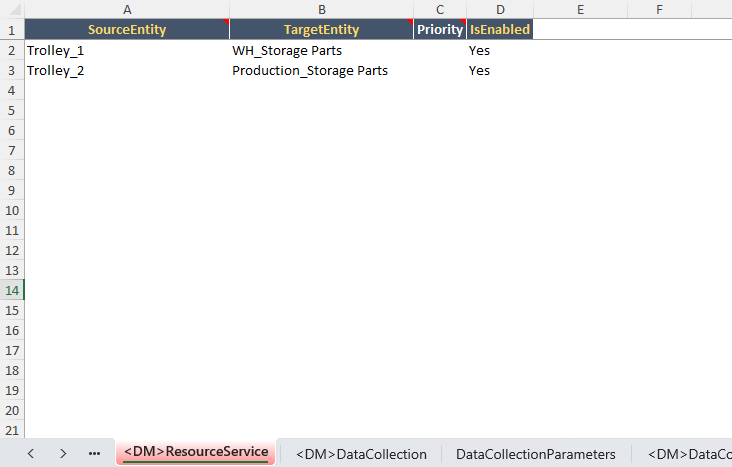Viewport: 732px width, 467px height.
Task: Select the SourceEntity header cell
Action: click(127, 30)
